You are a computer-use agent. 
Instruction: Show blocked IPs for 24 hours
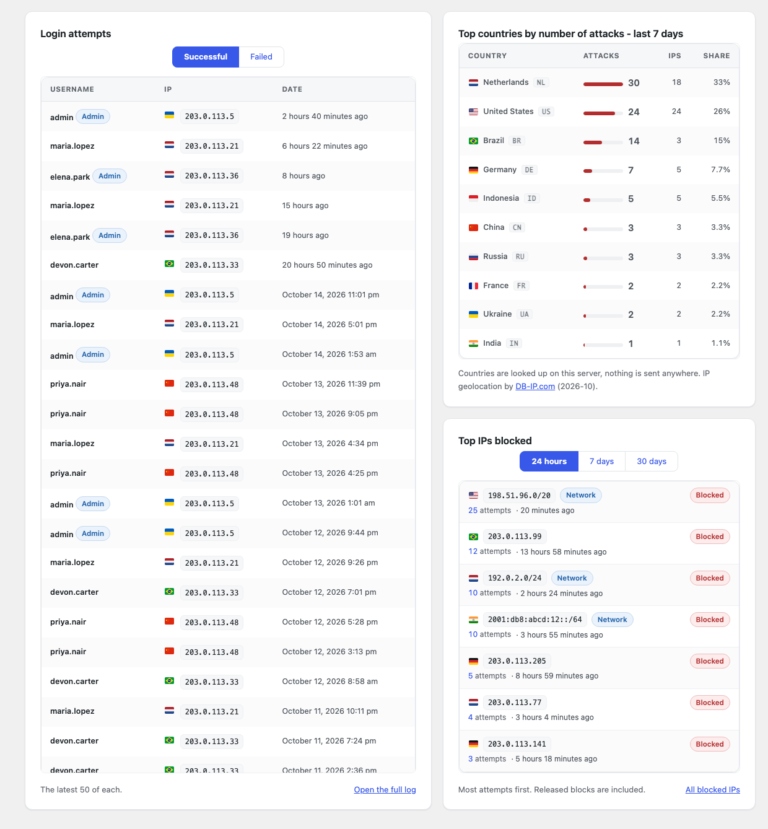[x=549, y=462]
